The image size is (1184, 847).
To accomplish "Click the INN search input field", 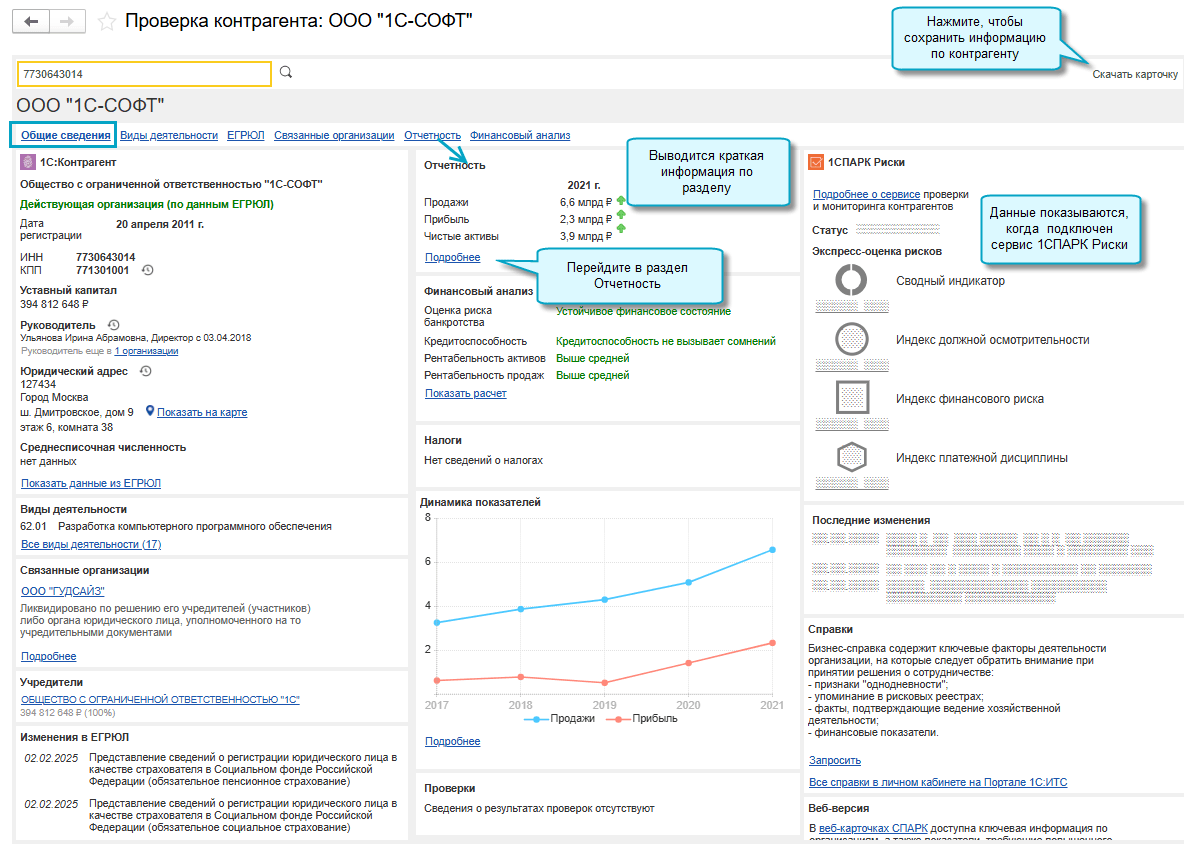I will 144,74.
